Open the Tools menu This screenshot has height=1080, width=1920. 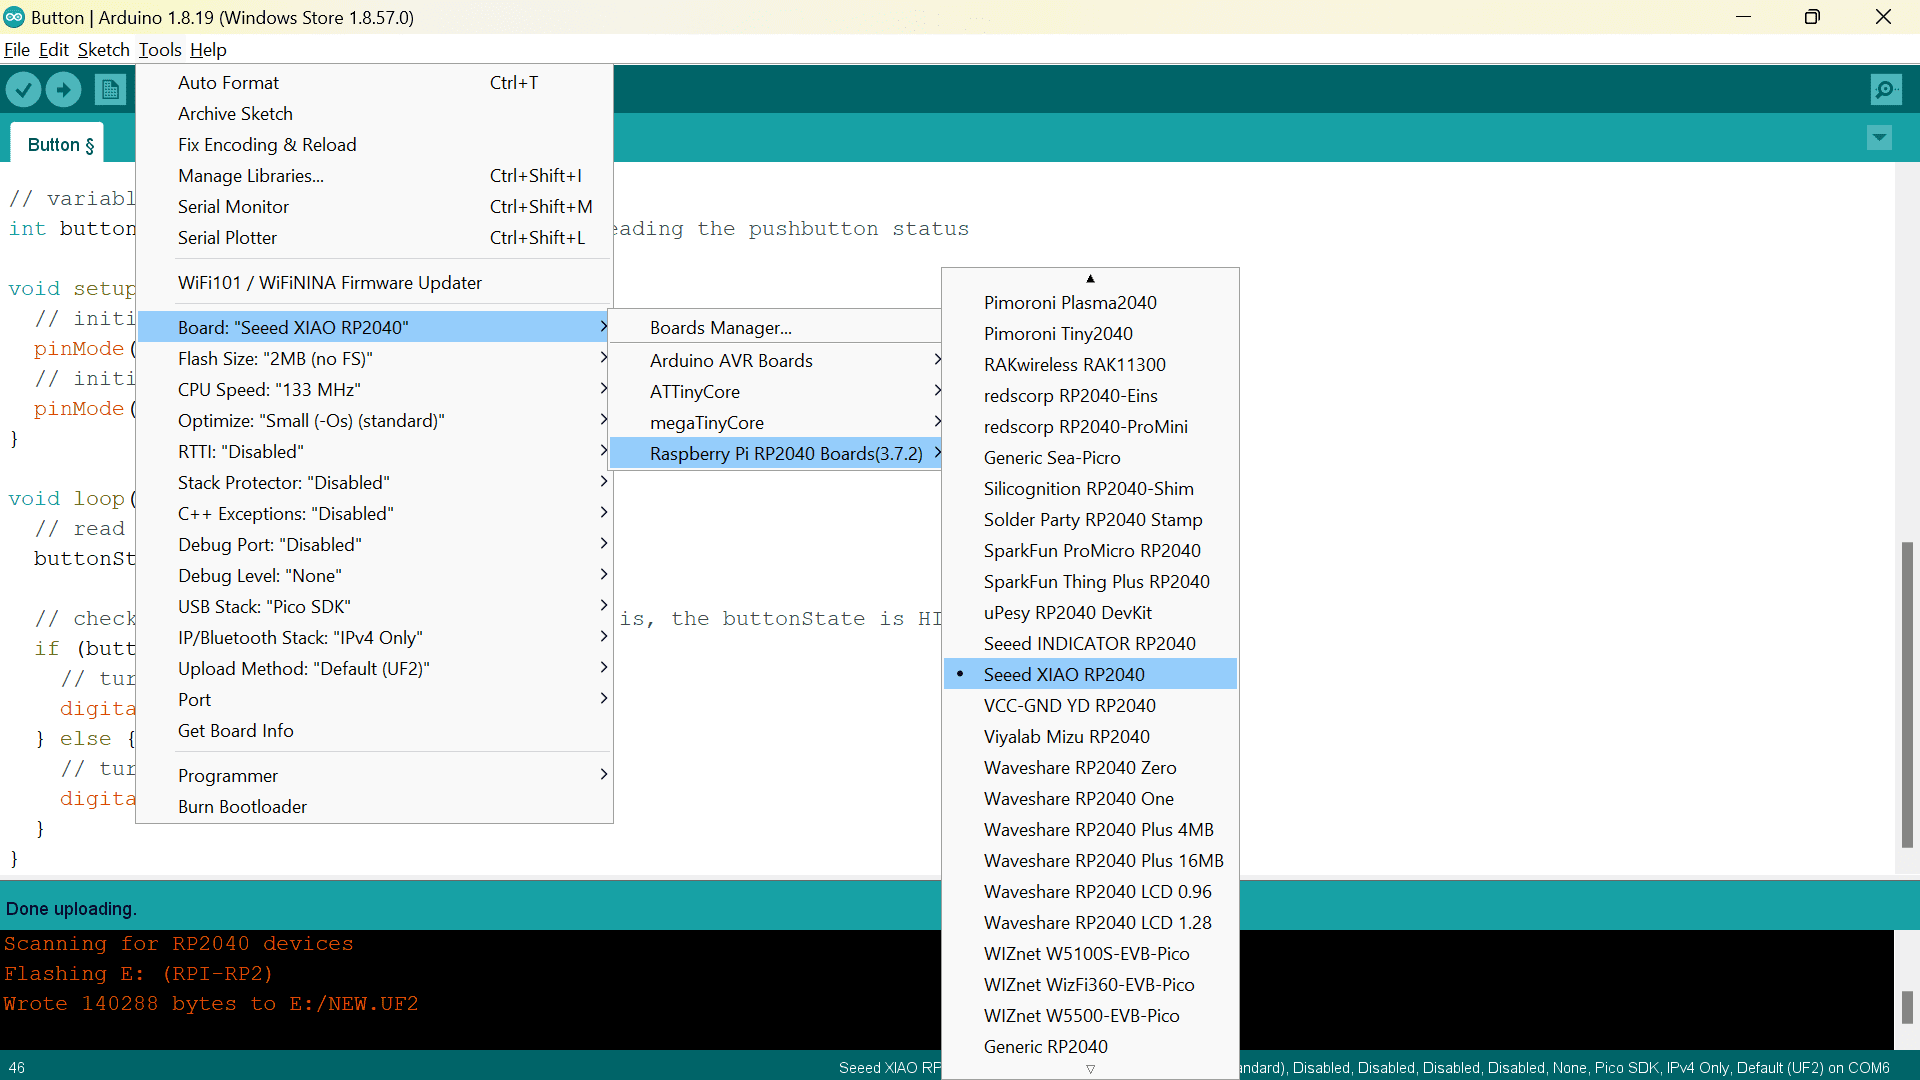click(x=160, y=49)
